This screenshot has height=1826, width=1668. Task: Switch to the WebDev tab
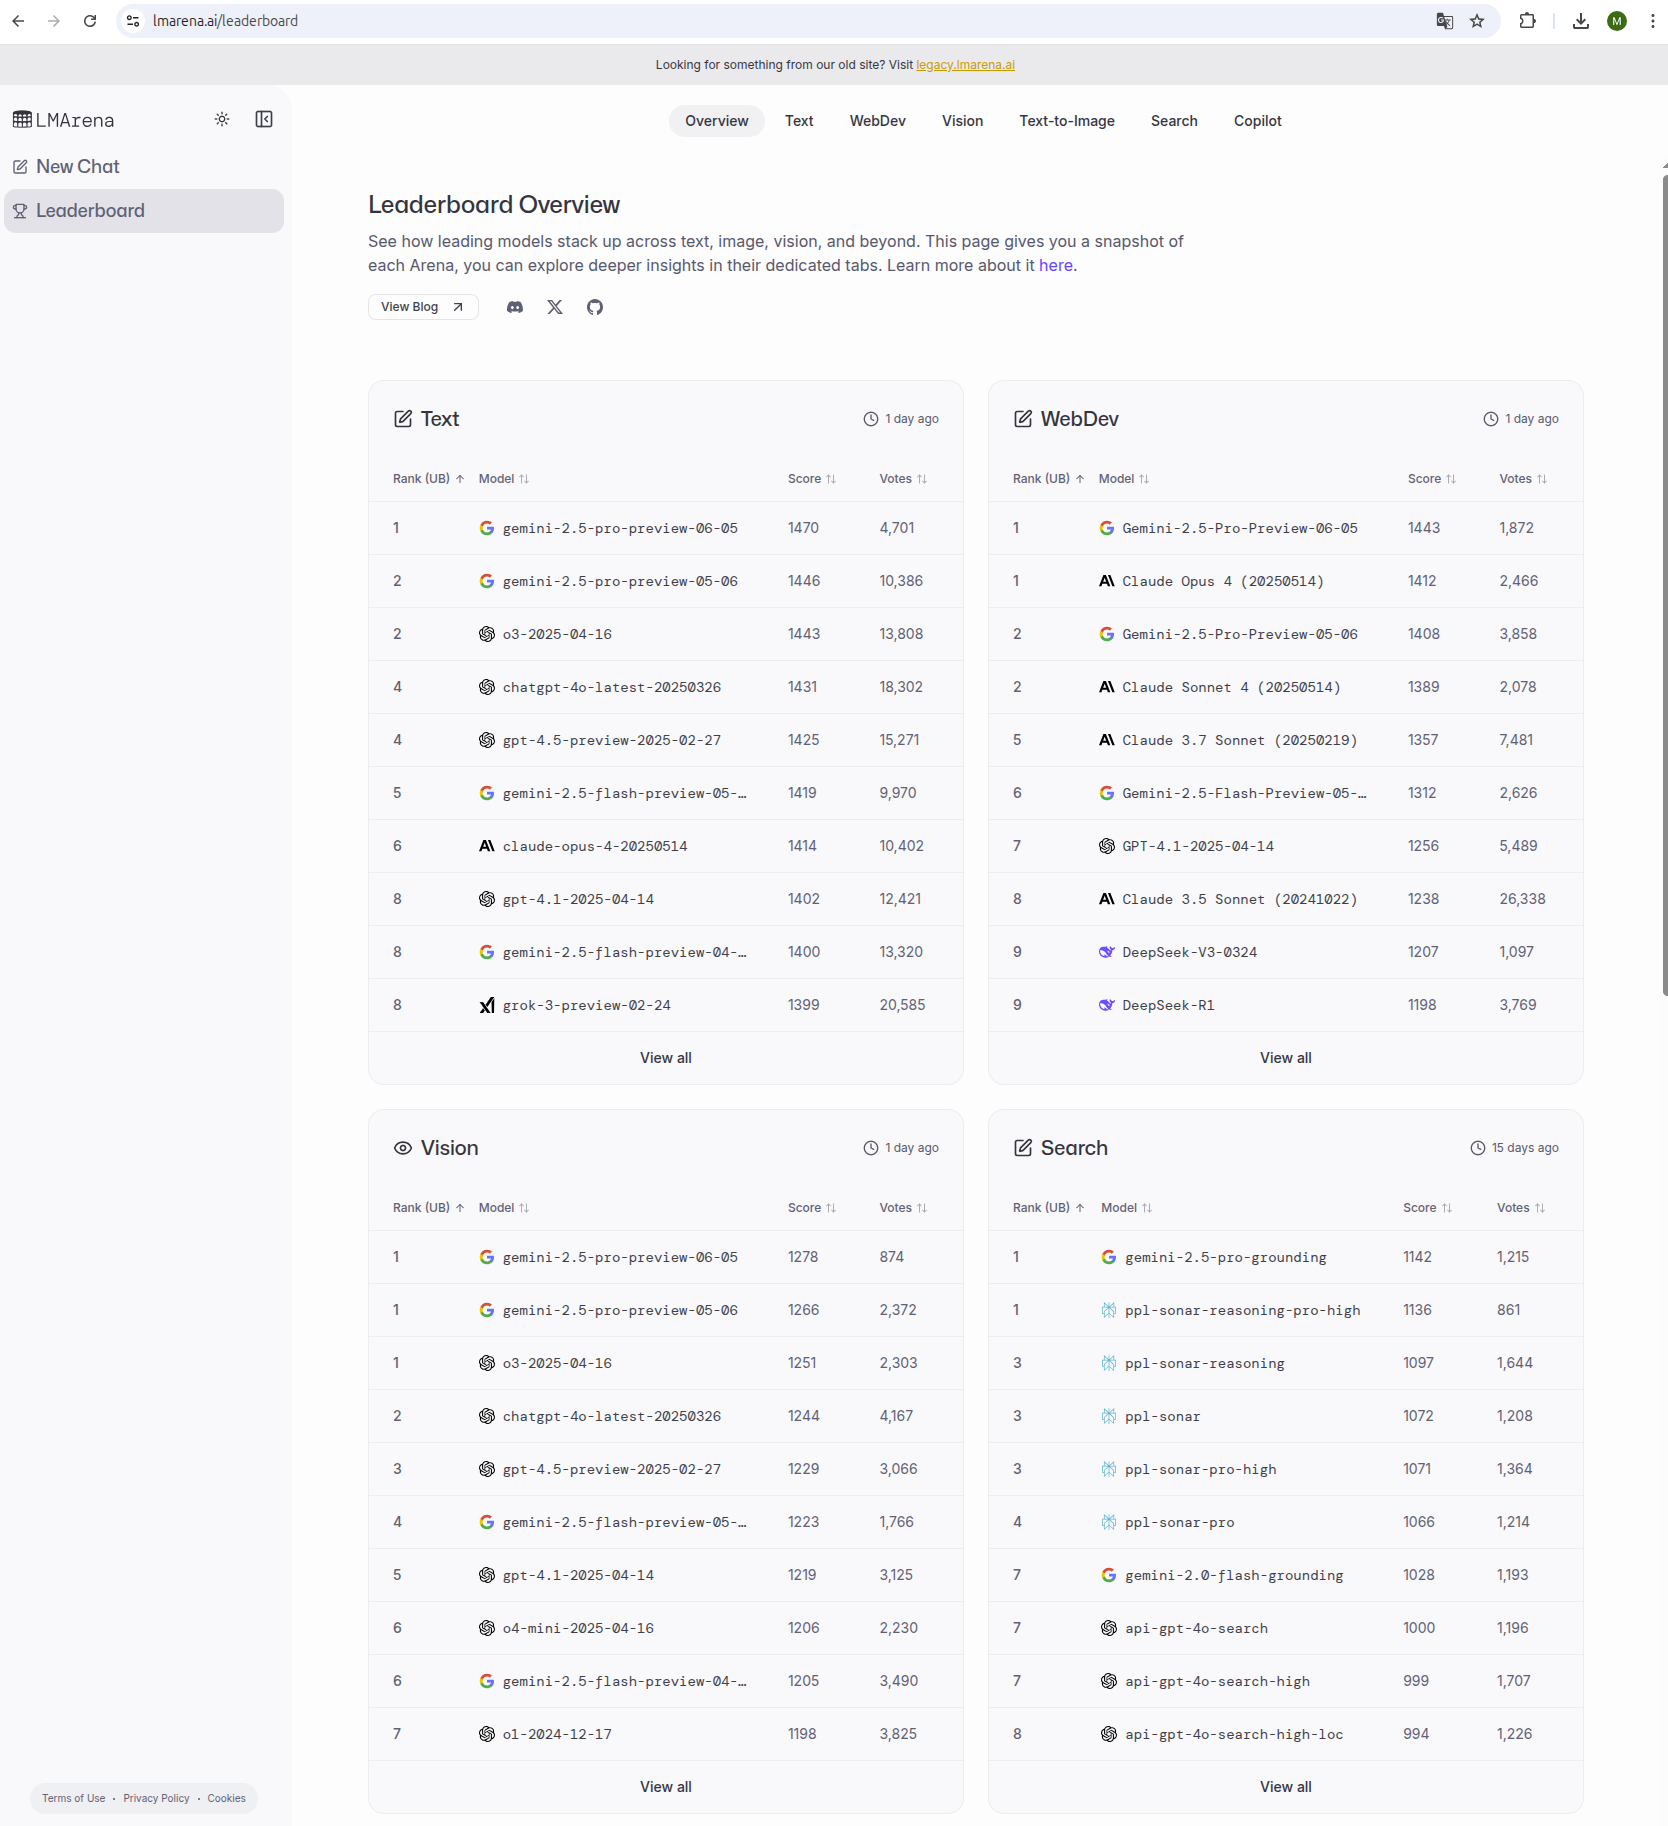click(878, 121)
